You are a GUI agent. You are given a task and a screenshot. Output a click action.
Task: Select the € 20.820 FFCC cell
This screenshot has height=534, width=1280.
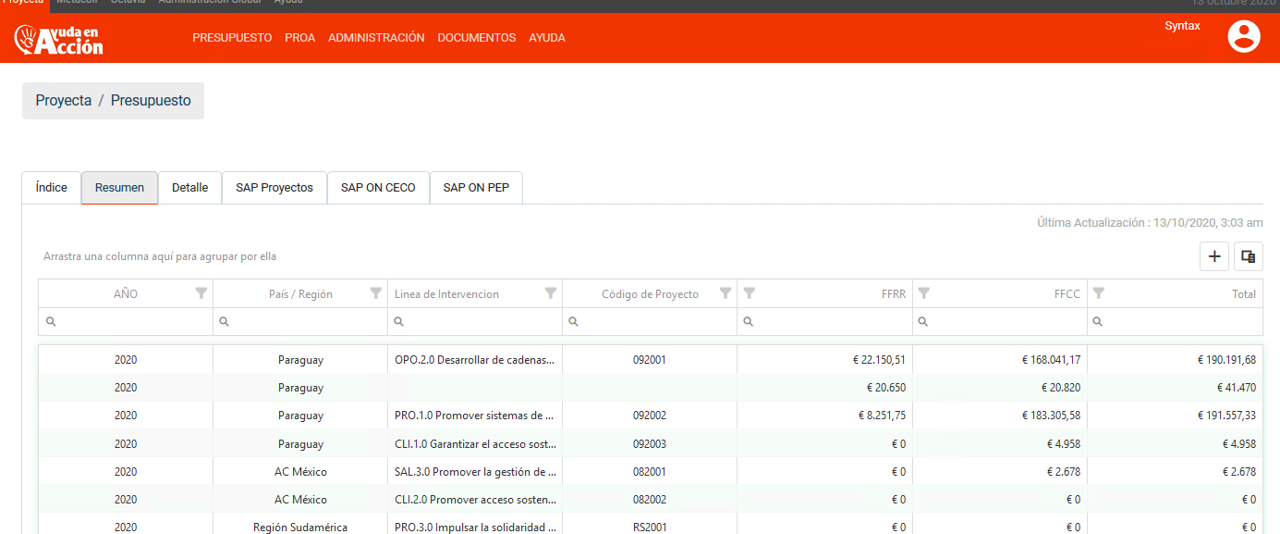(1000, 388)
